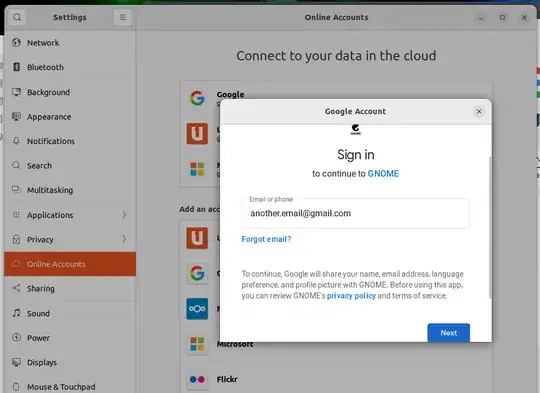Screen dimensions: 540x393
Task: Minimize the Settings window
Action: 481,17
